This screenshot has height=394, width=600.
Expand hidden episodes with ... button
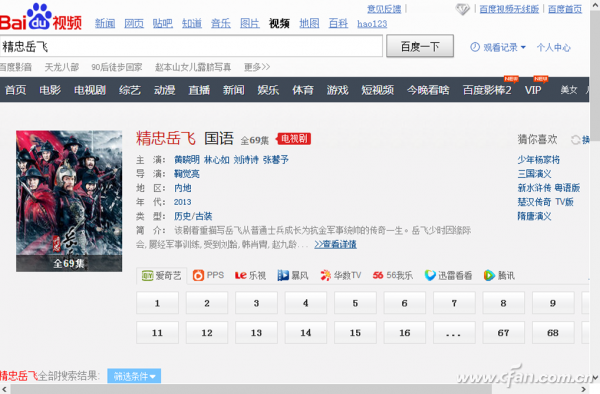(454, 333)
